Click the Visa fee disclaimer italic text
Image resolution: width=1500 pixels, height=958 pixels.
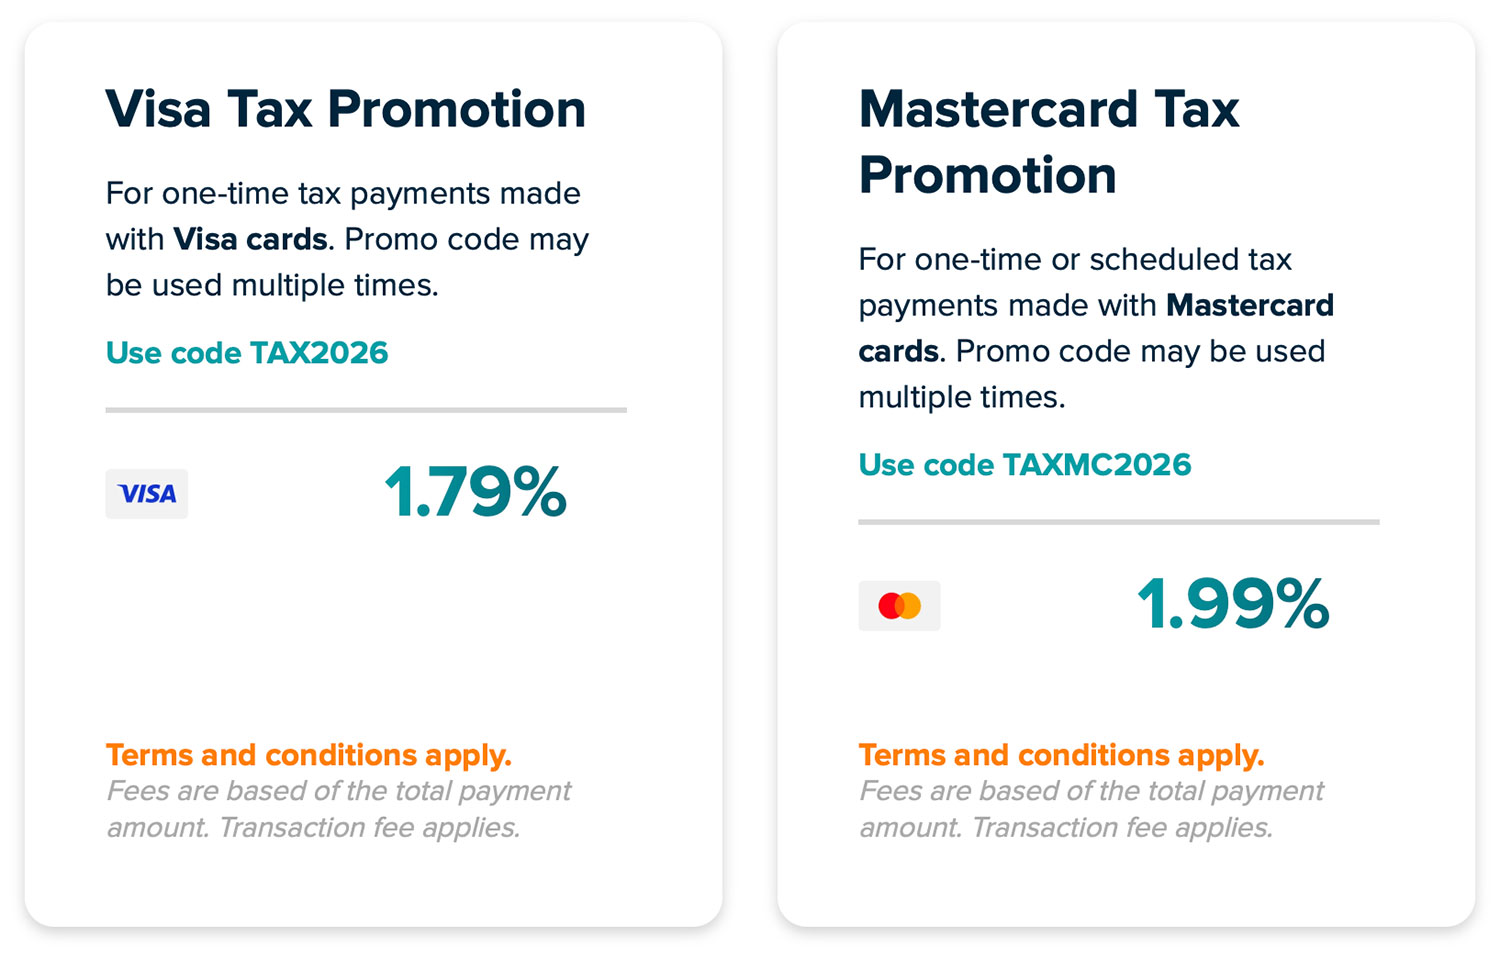(x=338, y=810)
